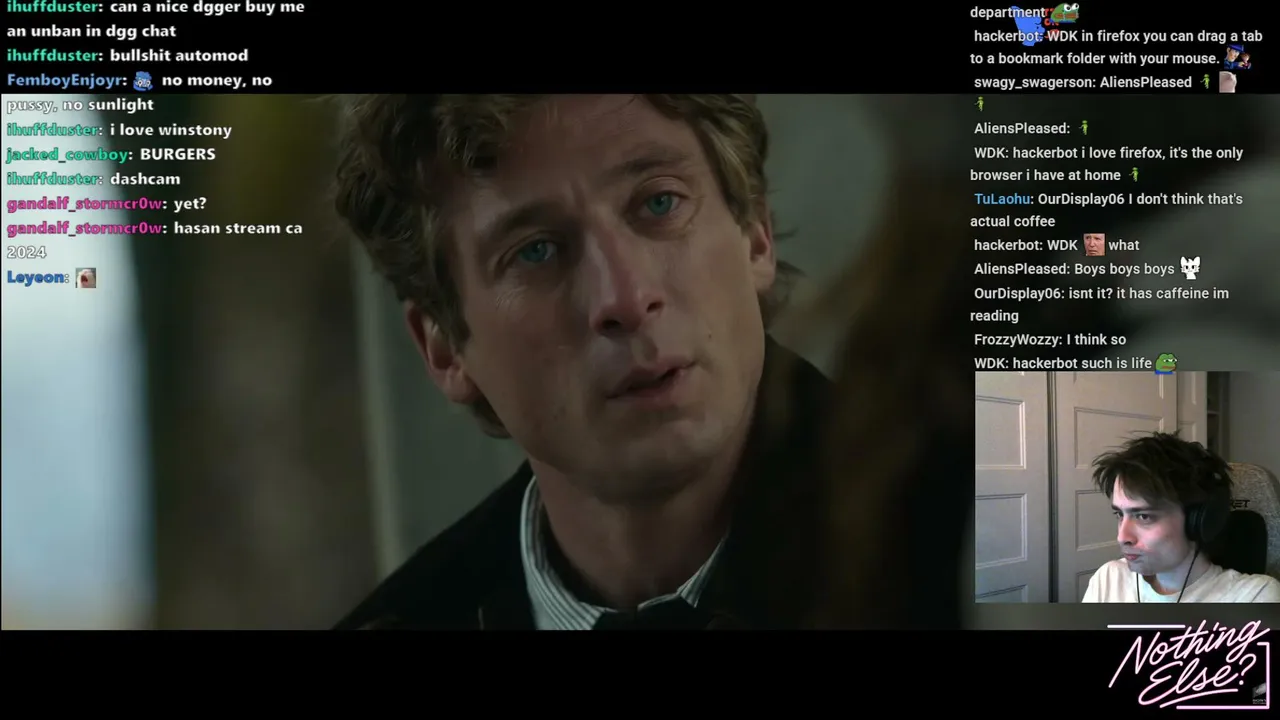Select the Leyeon username

36,278
